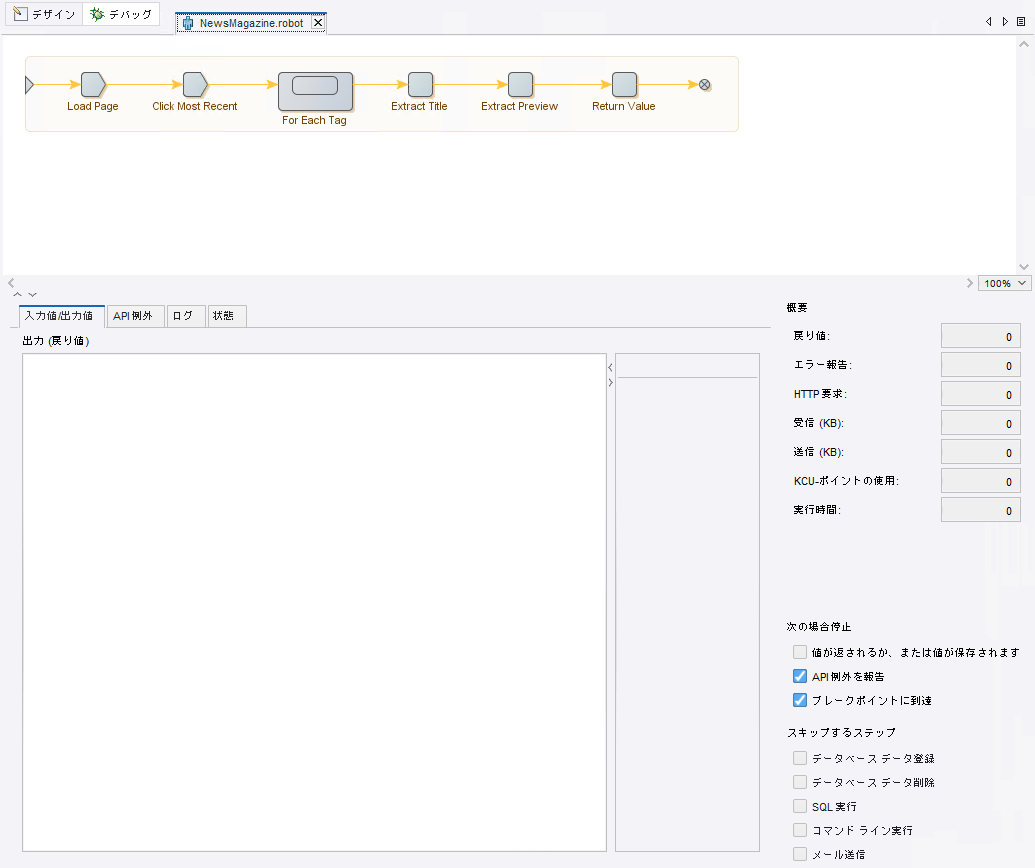The width and height of the screenshot is (1035, 868).
Task: Switch to デザイン mode
Action: pos(44,15)
